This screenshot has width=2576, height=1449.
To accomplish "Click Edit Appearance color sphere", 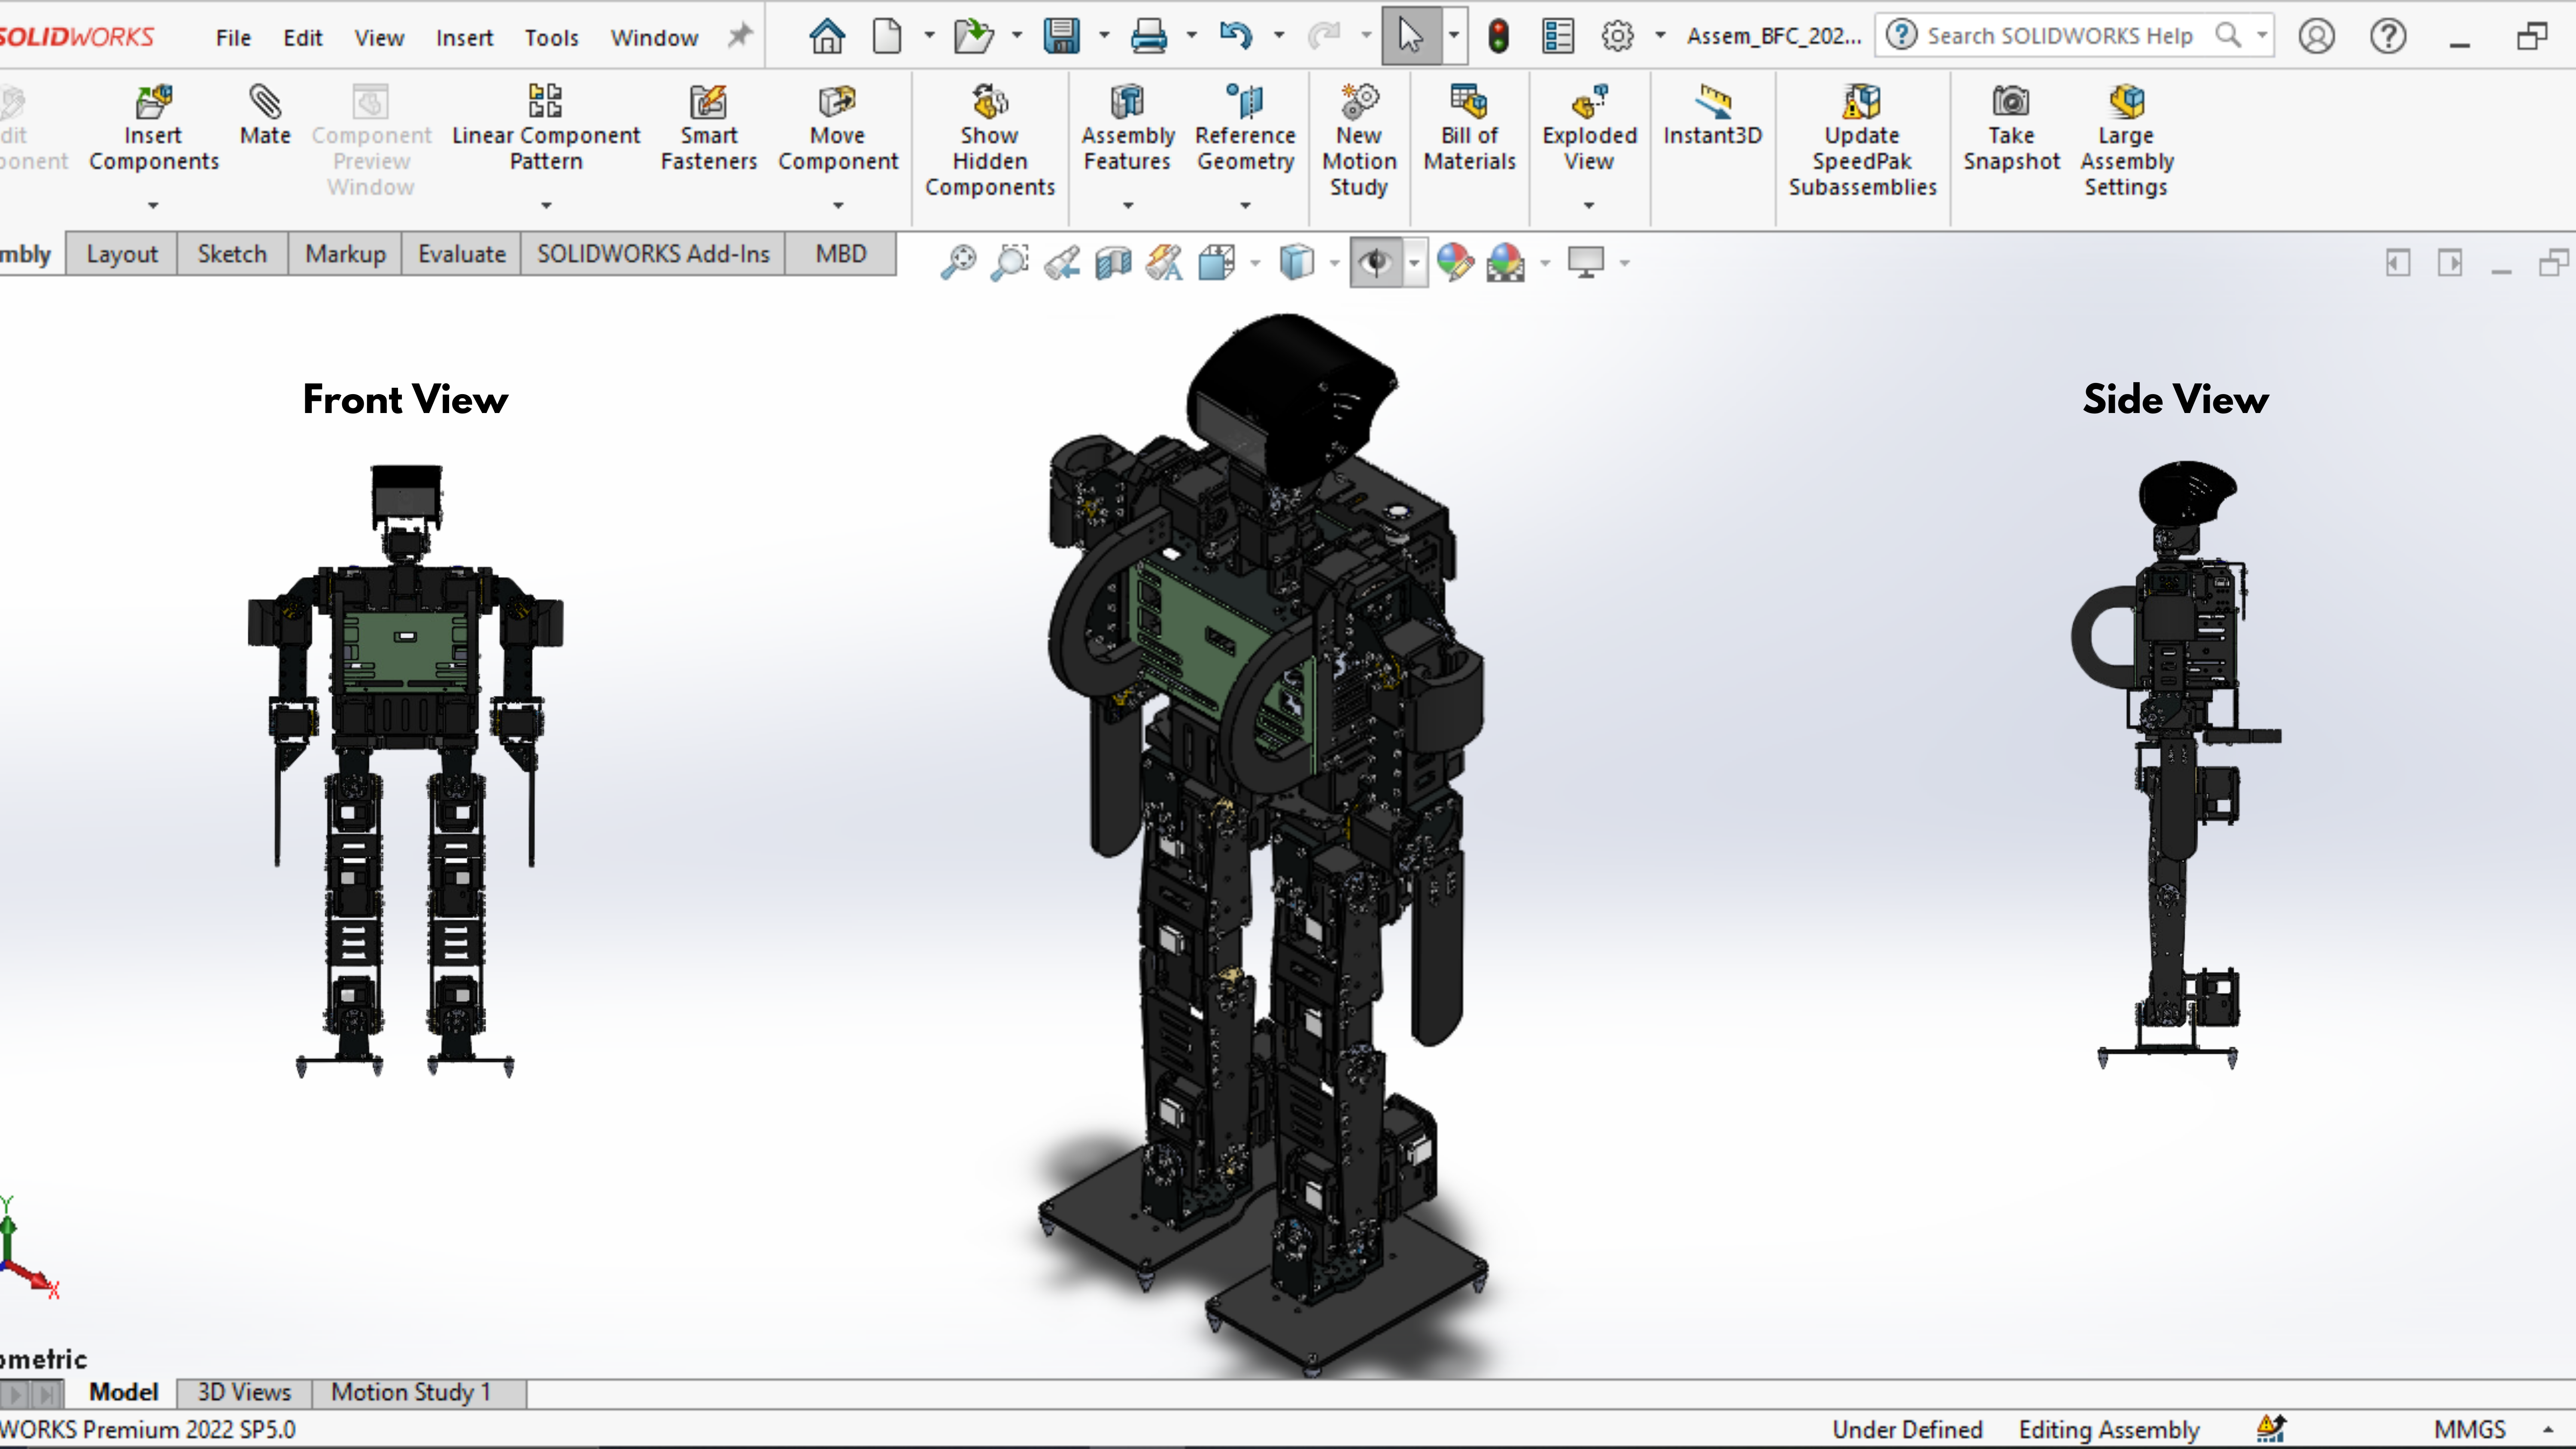I will (1455, 263).
